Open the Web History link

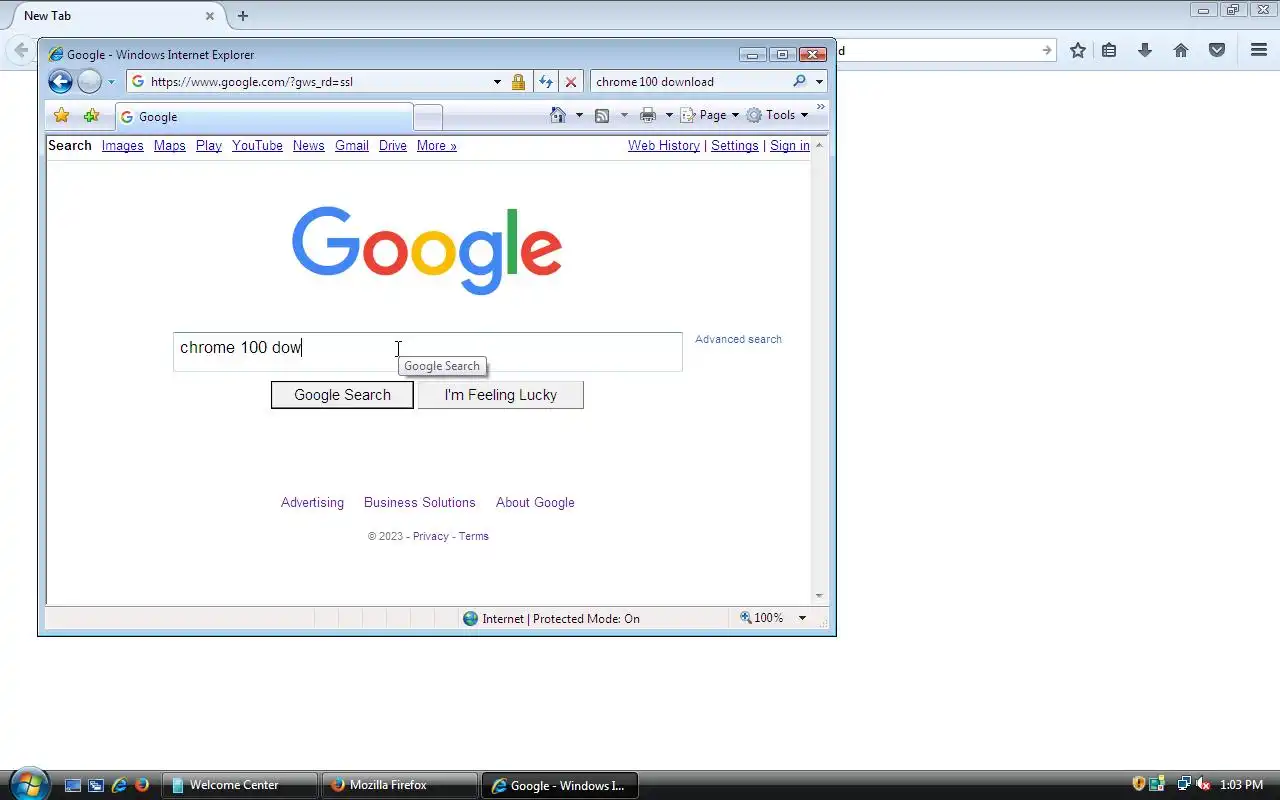663,145
